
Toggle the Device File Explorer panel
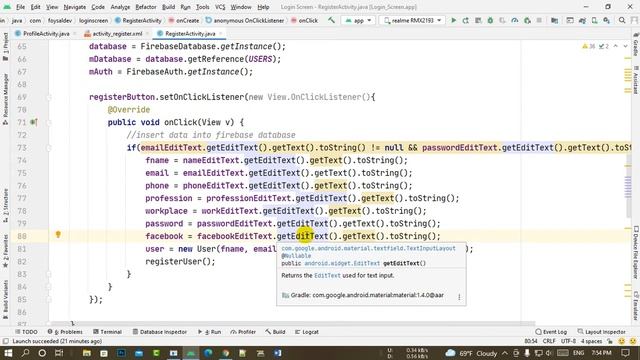tap(636, 252)
